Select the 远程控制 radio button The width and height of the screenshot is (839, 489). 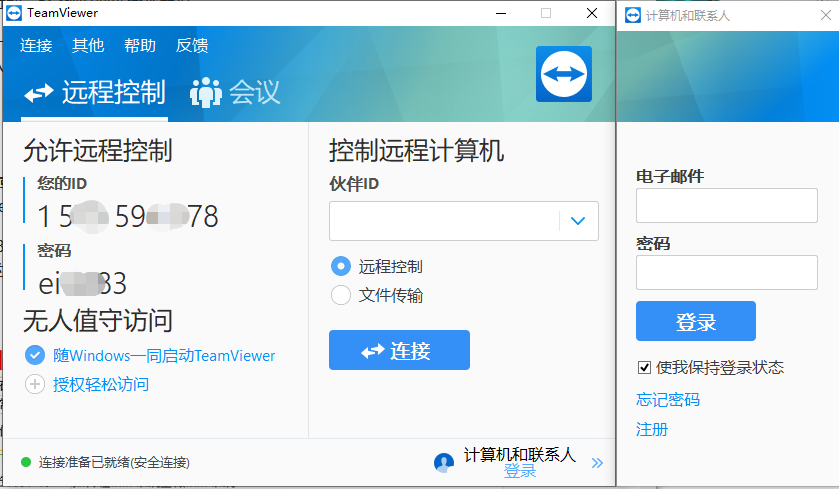coord(341,266)
